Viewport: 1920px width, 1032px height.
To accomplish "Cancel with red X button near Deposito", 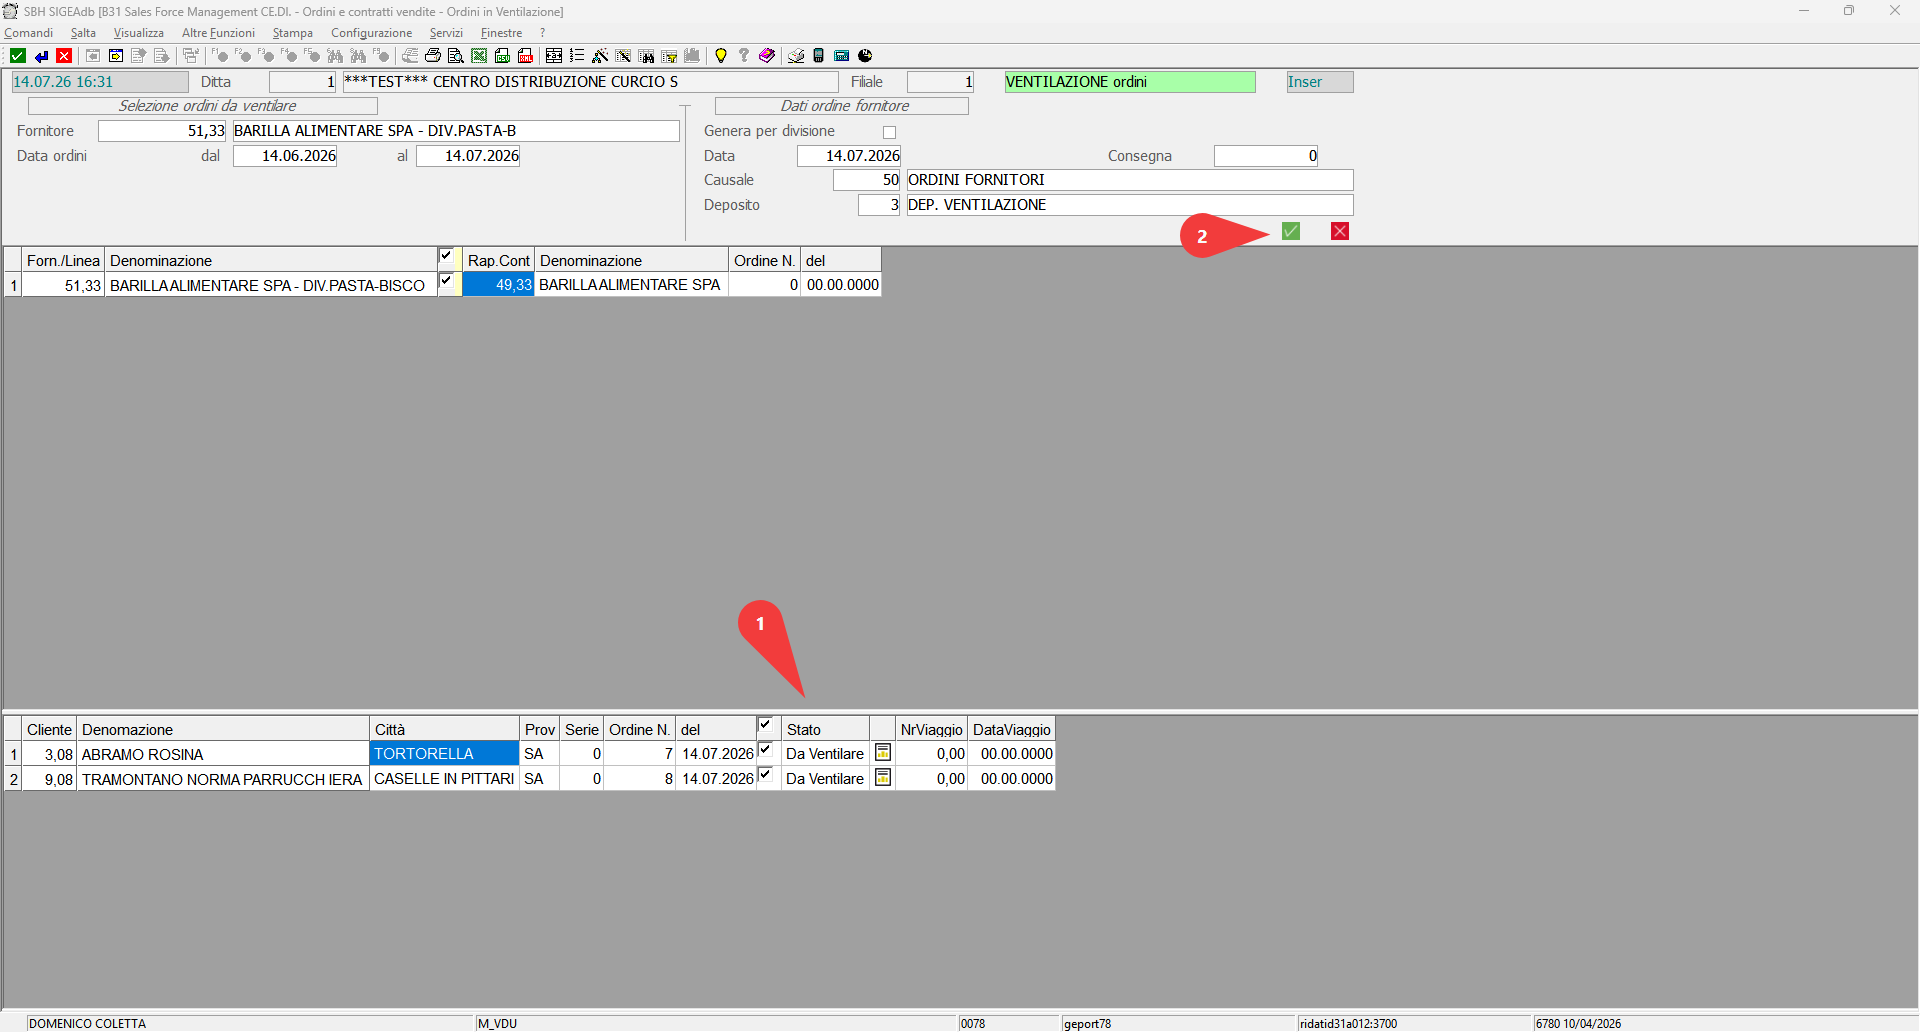I will (1340, 231).
